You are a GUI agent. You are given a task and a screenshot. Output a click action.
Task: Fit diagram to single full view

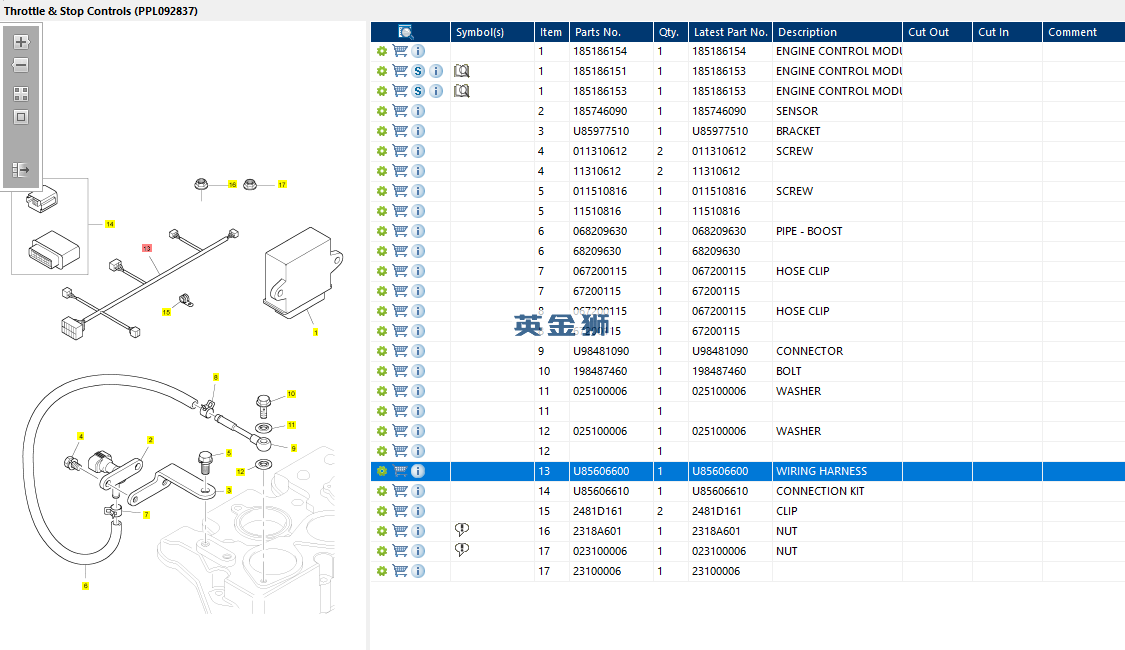click(21, 117)
